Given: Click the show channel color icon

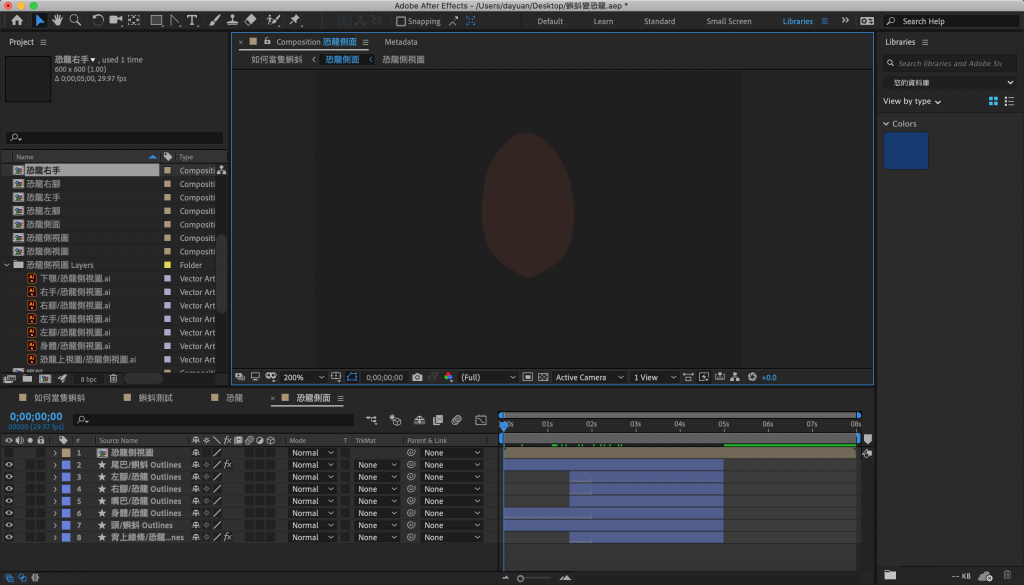Looking at the screenshot, I should coord(448,377).
